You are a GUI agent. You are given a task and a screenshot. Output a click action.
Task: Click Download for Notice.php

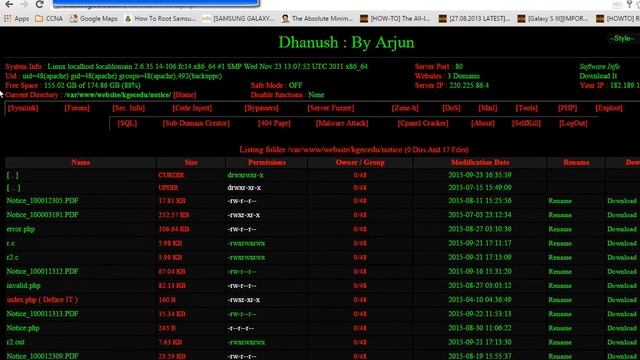click(x=622, y=328)
